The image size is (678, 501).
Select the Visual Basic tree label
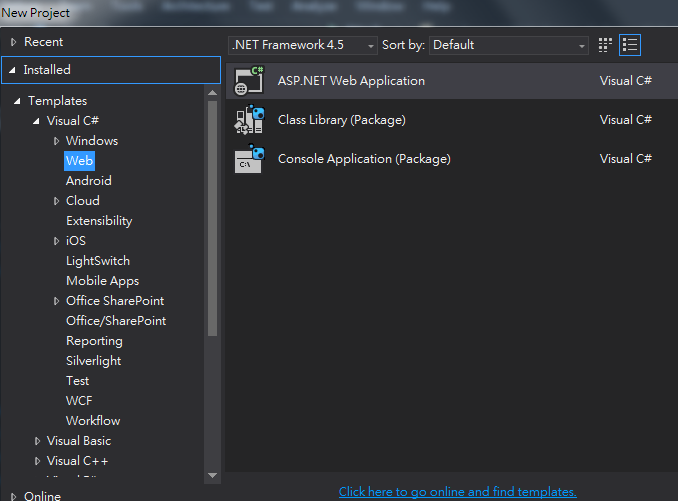(79, 441)
